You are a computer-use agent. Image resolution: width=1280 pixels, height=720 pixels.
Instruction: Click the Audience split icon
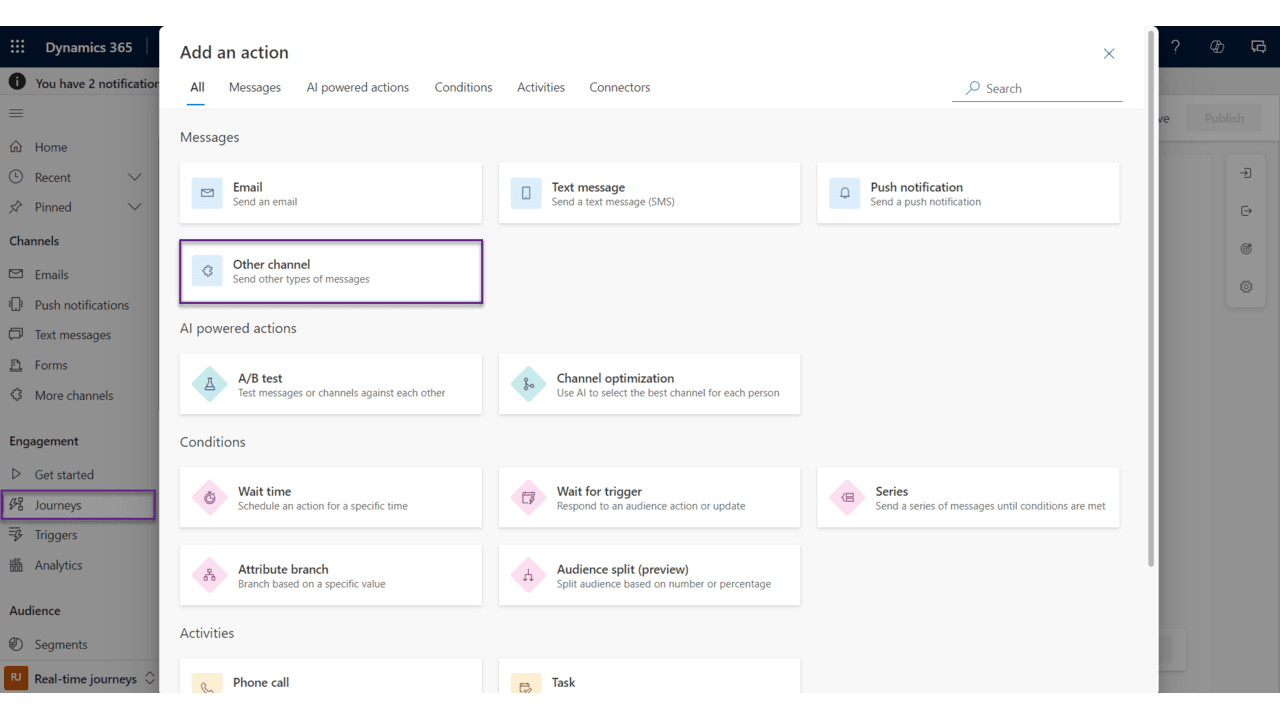click(x=528, y=575)
